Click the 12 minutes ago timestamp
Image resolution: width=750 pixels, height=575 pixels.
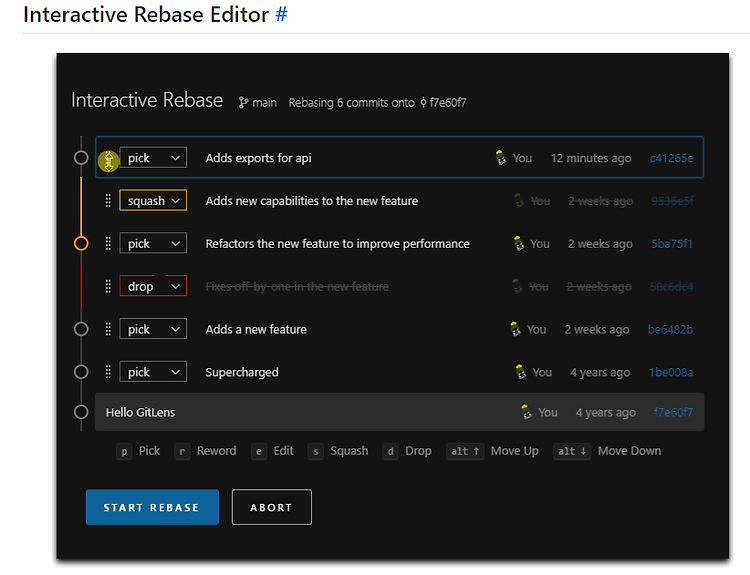(x=591, y=158)
